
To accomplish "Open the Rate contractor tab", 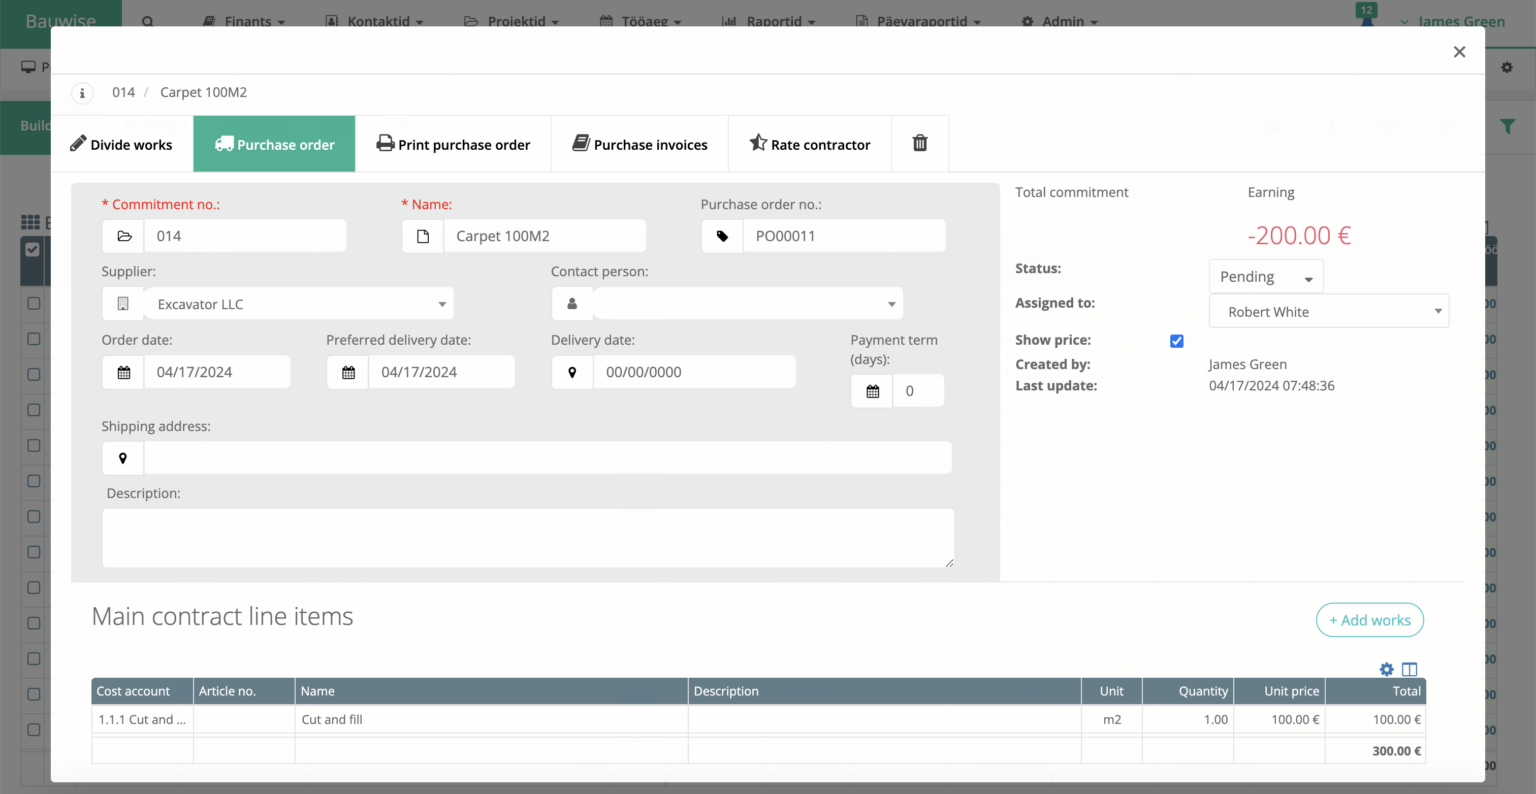I will click(x=810, y=145).
